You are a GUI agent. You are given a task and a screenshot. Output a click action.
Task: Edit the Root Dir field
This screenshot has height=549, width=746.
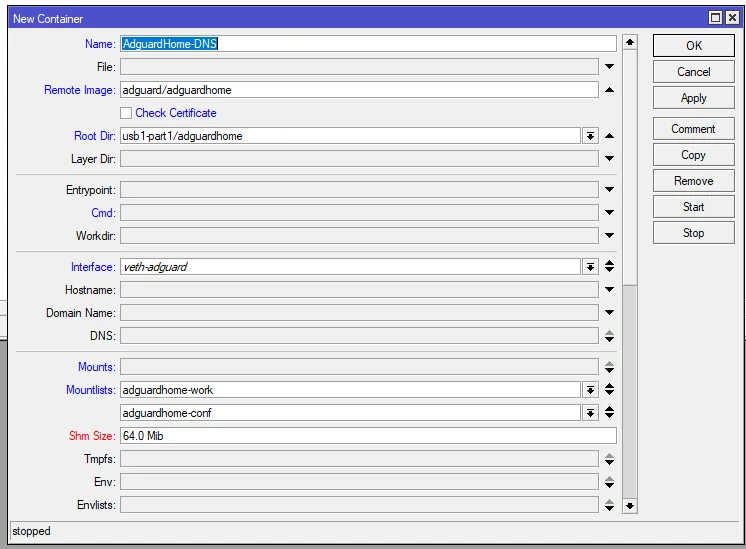[350, 136]
